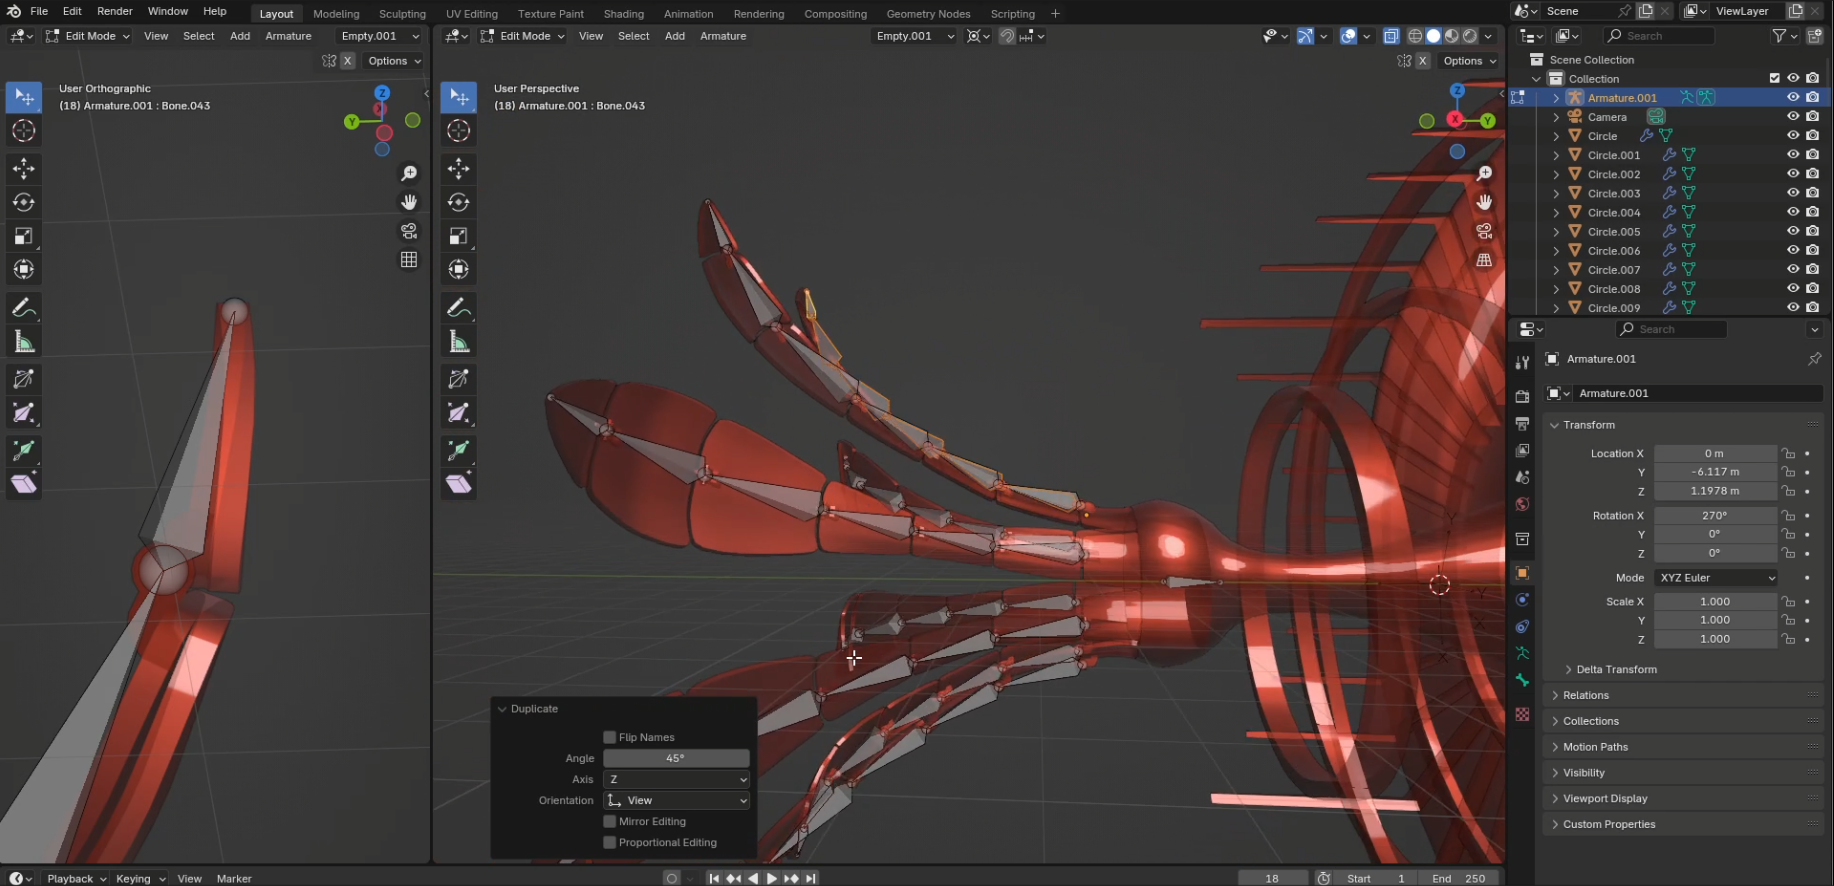Select the Bone Size tool in right viewport

(459, 413)
